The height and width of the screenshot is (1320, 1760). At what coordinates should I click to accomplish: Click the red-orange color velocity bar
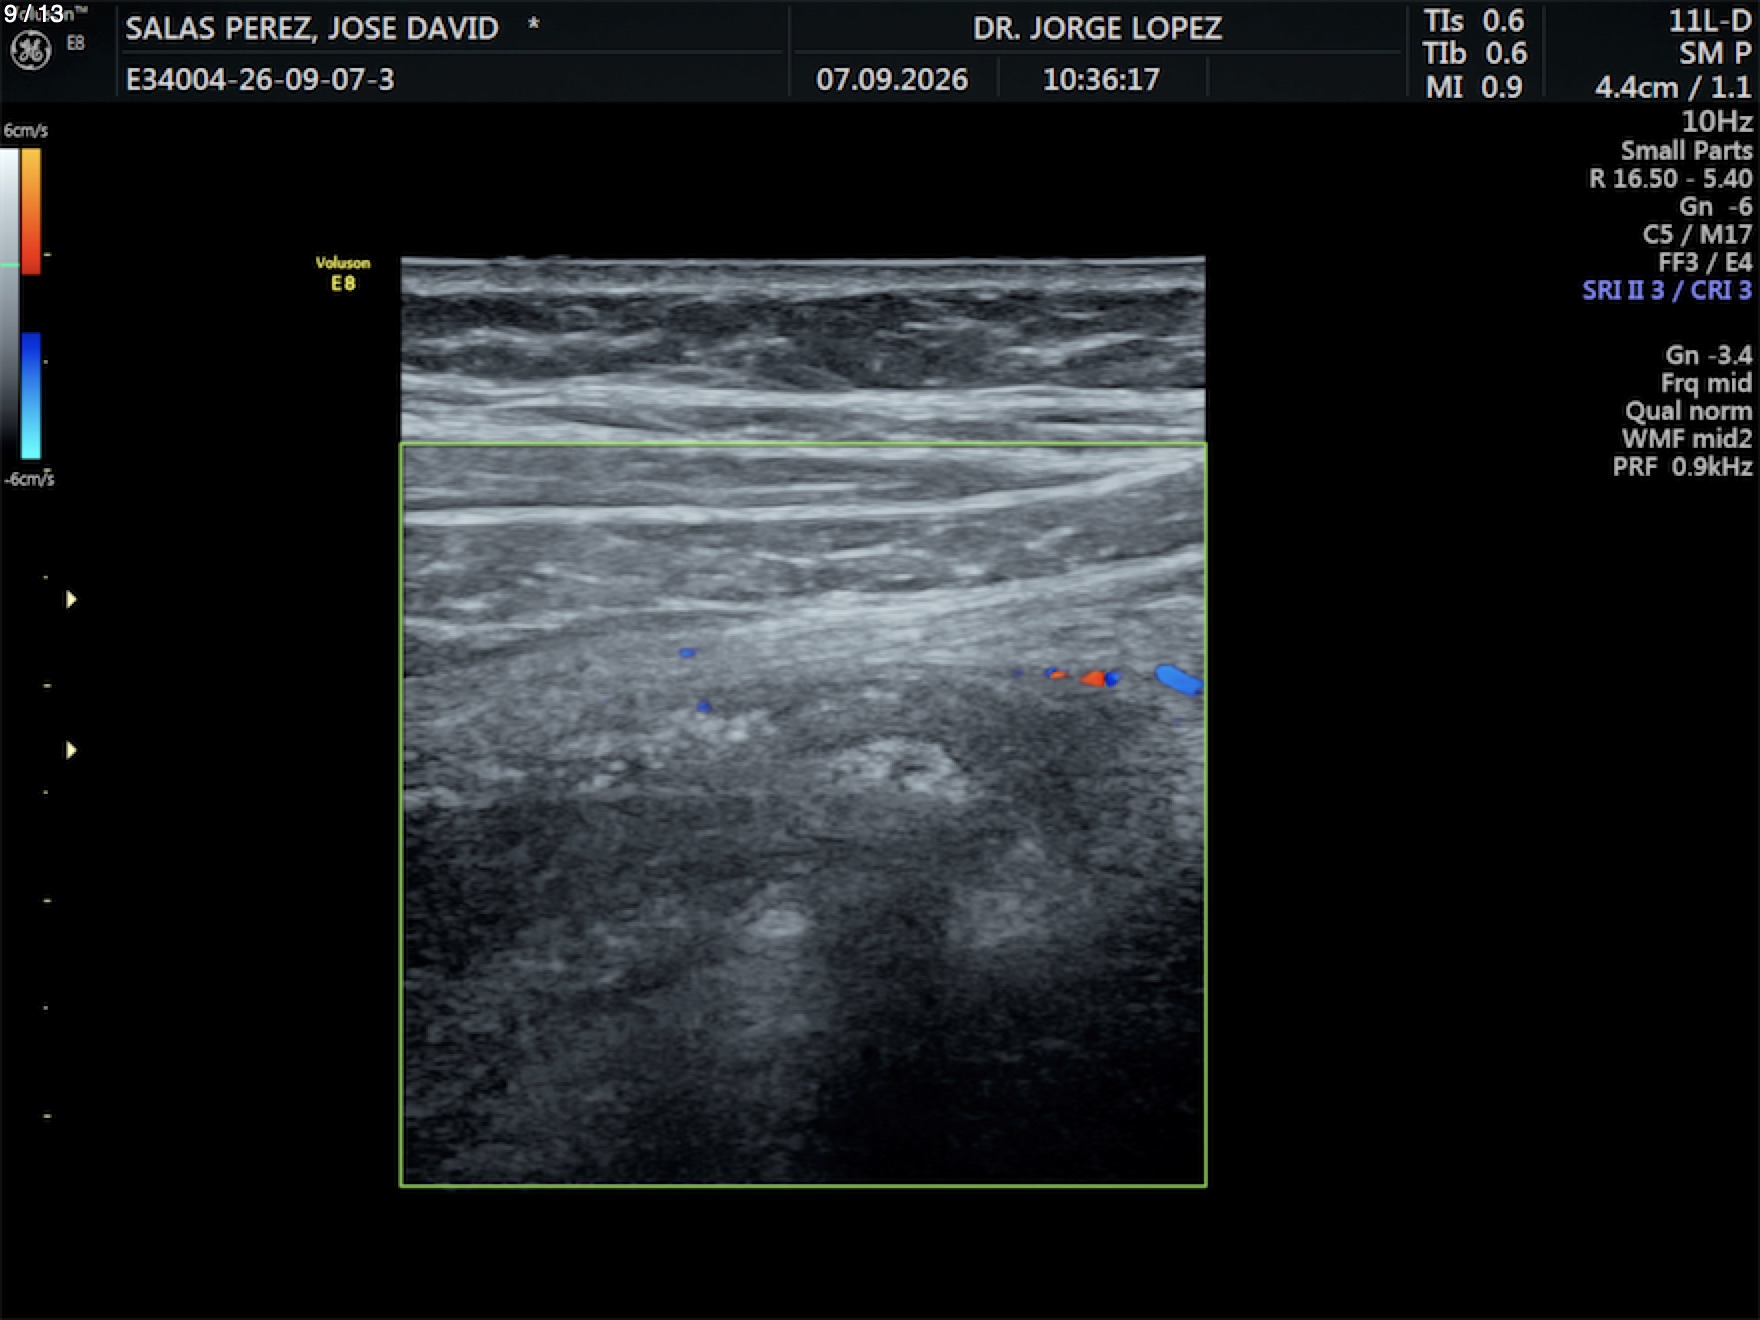(31, 211)
